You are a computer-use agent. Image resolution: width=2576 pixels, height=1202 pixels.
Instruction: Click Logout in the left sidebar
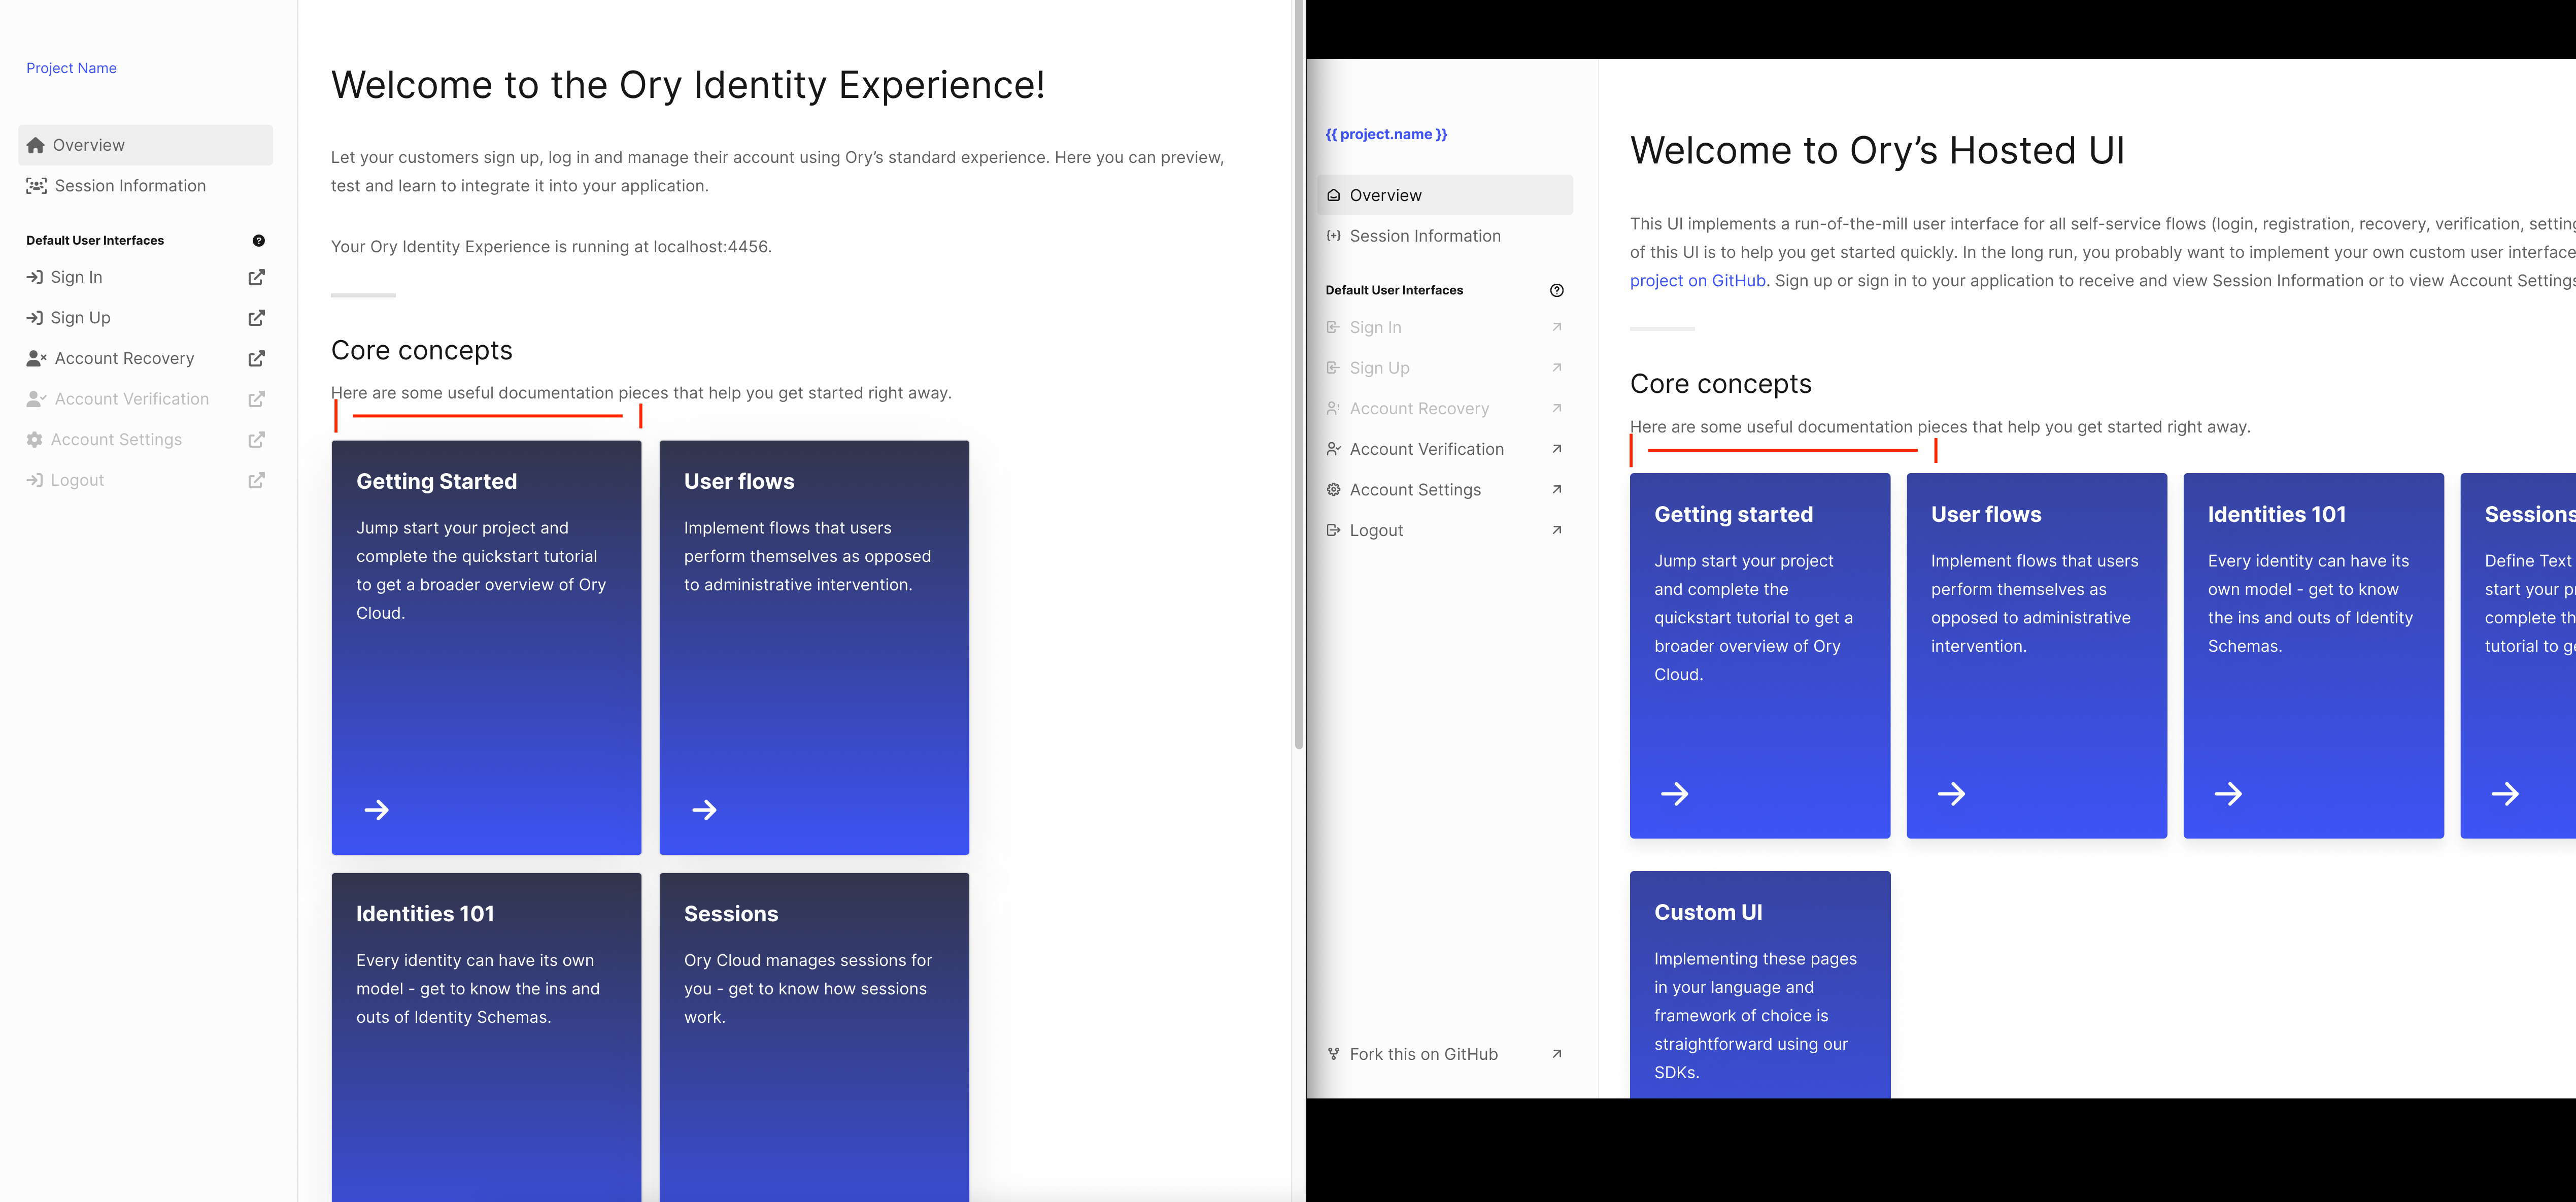click(x=77, y=480)
